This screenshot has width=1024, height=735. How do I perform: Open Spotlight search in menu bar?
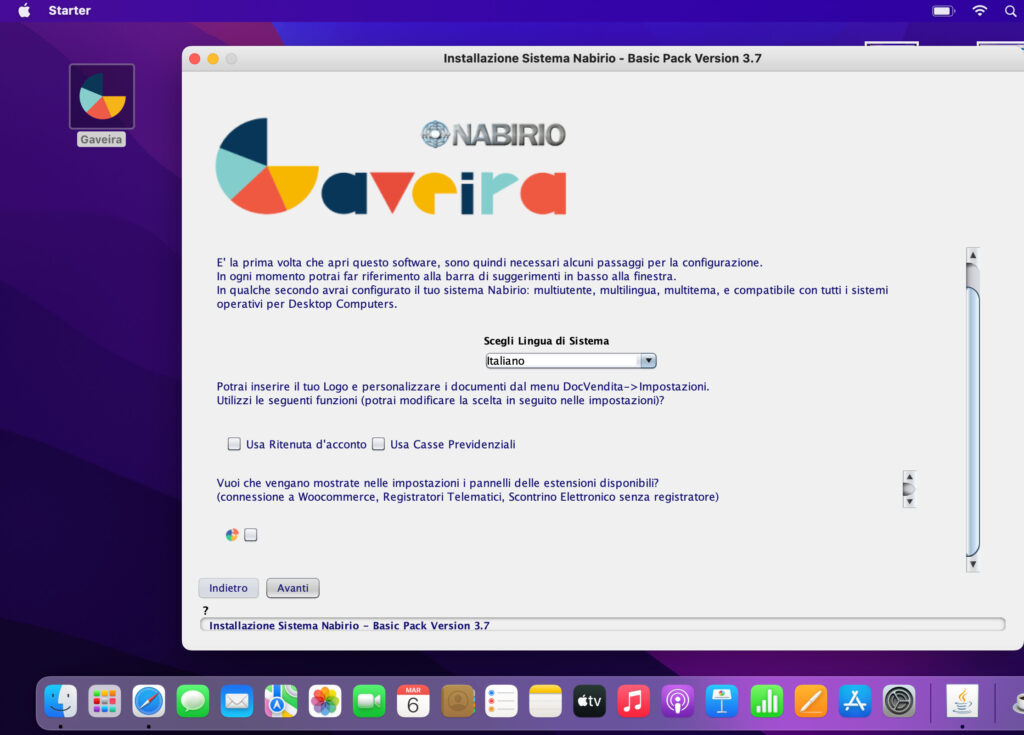tap(1010, 10)
